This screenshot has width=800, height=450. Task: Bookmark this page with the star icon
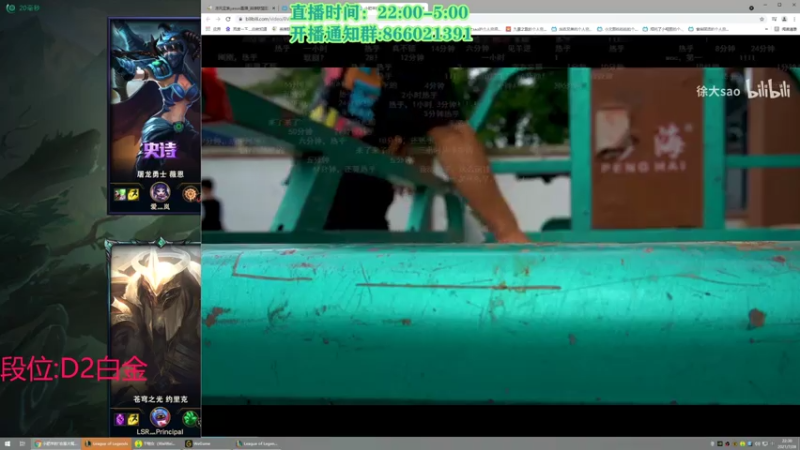pos(762,19)
